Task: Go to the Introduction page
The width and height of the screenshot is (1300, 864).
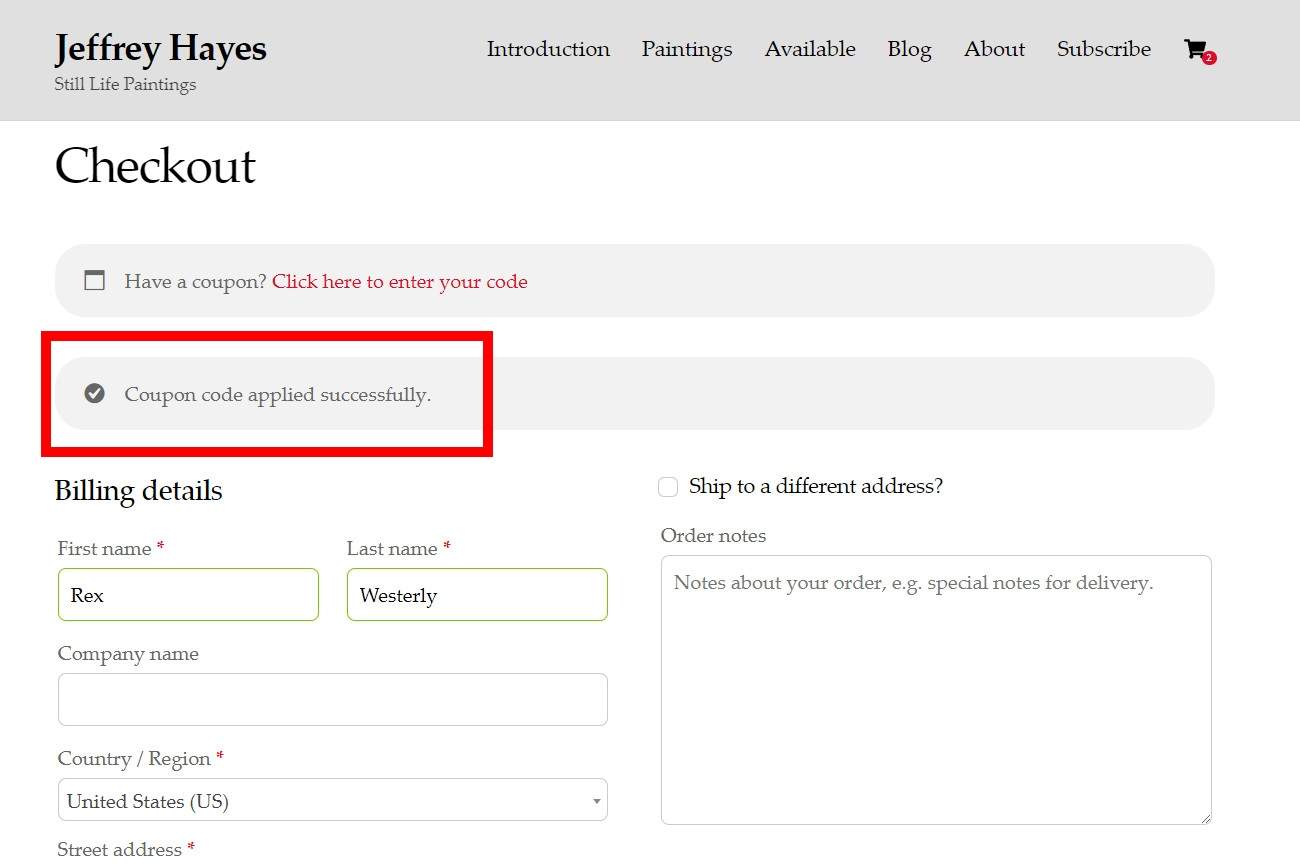Action: click(x=548, y=49)
